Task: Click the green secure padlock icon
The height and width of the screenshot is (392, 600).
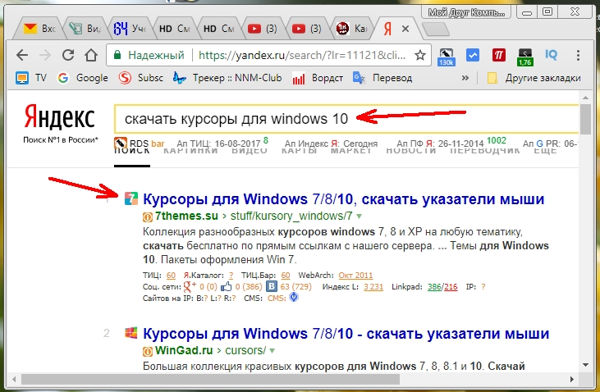Action: (x=117, y=56)
